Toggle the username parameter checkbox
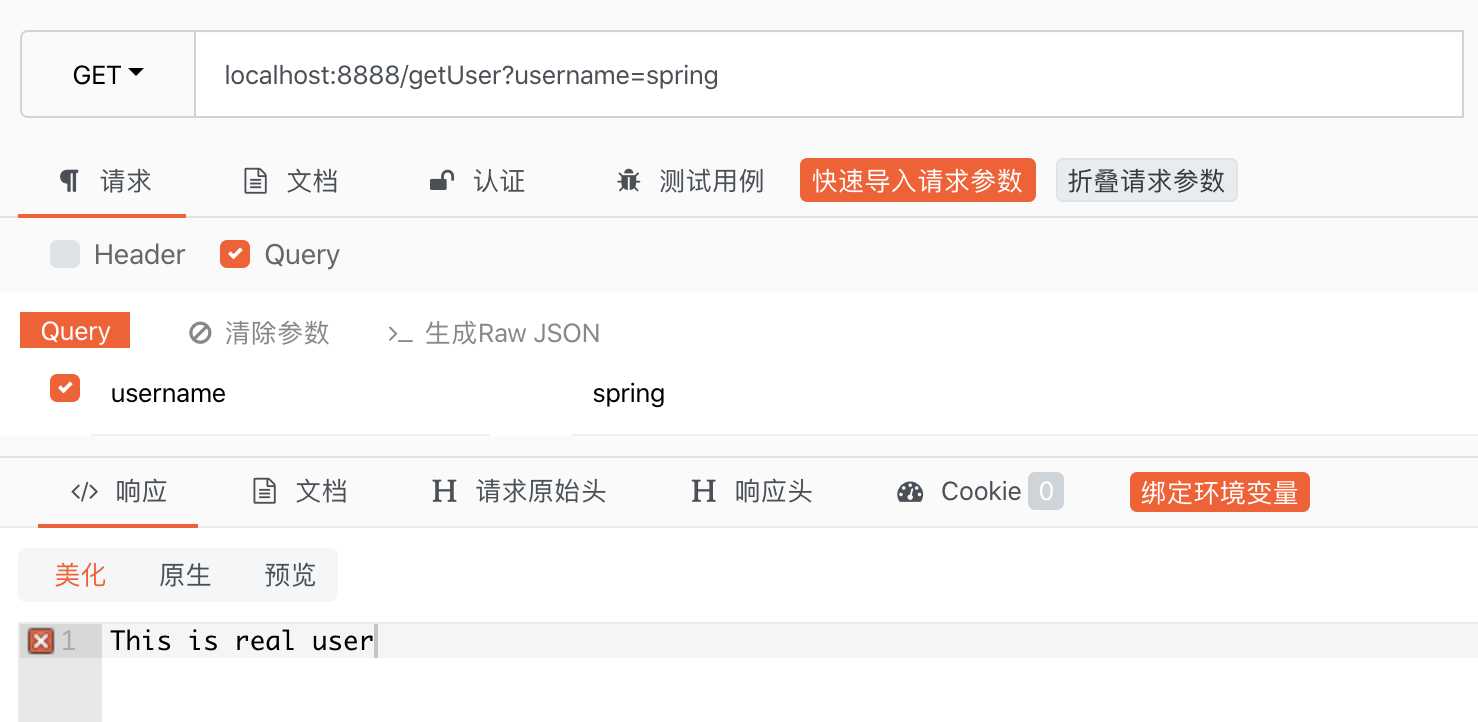 pos(65,388)
